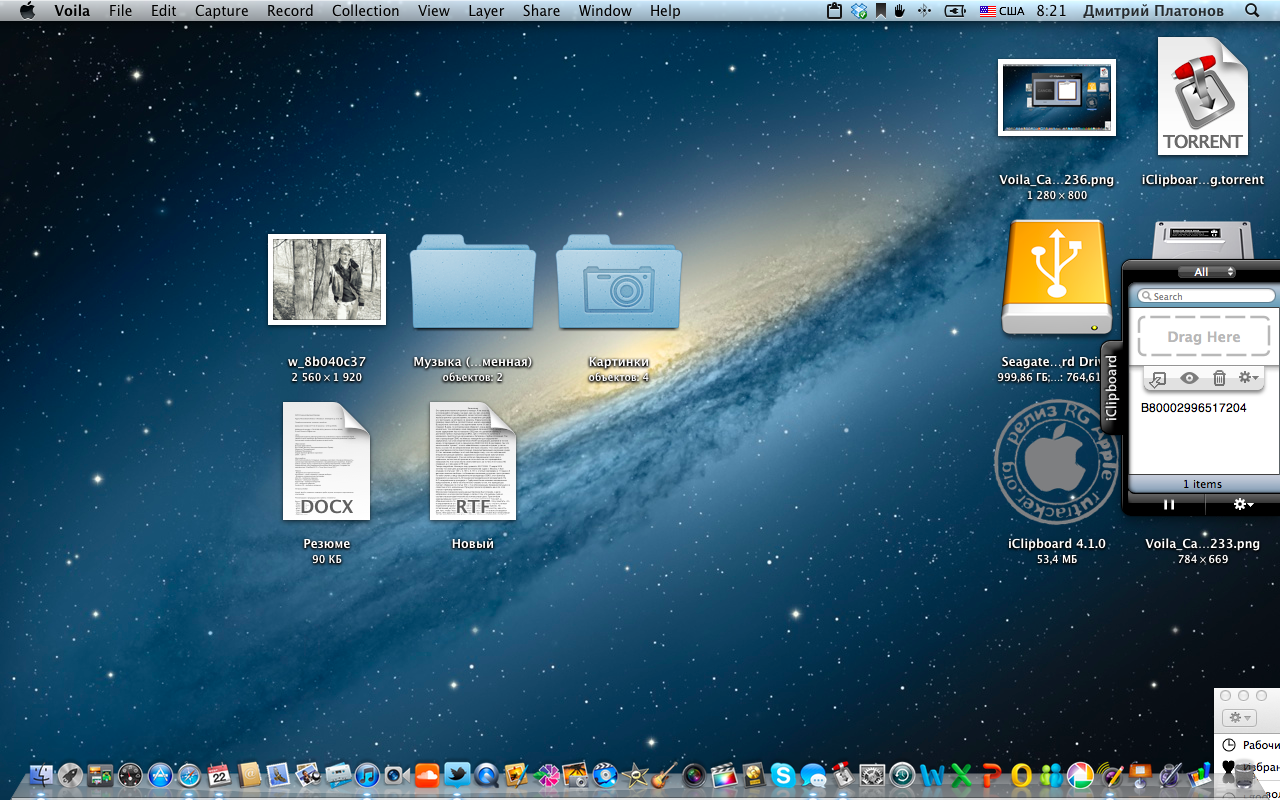
Task: Launch Safari from the Dock
Action: 189,774
